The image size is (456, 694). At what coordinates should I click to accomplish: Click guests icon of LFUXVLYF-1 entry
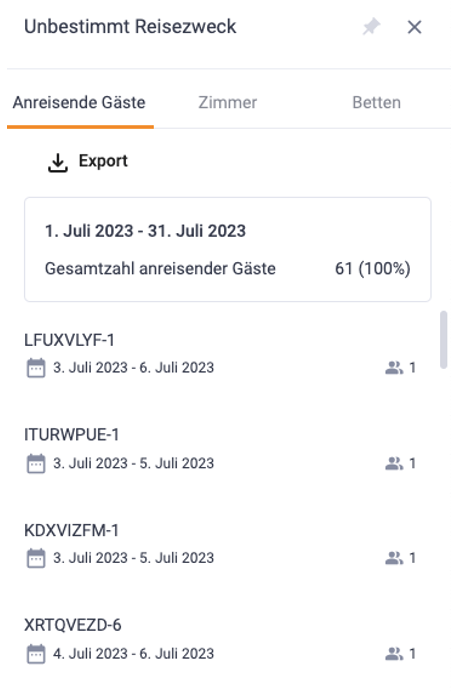click(394, 368)
